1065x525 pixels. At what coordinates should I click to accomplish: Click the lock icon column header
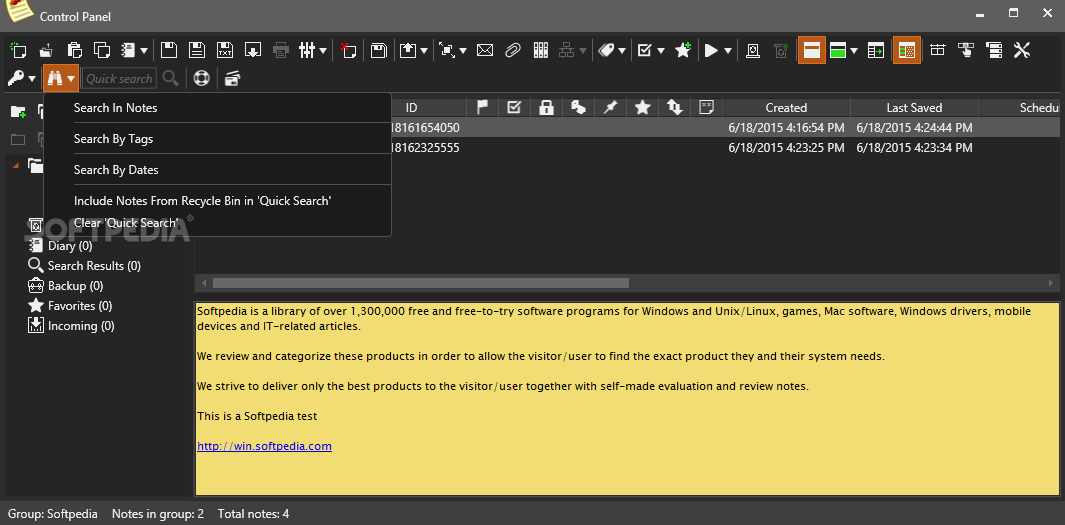[546, 107]
